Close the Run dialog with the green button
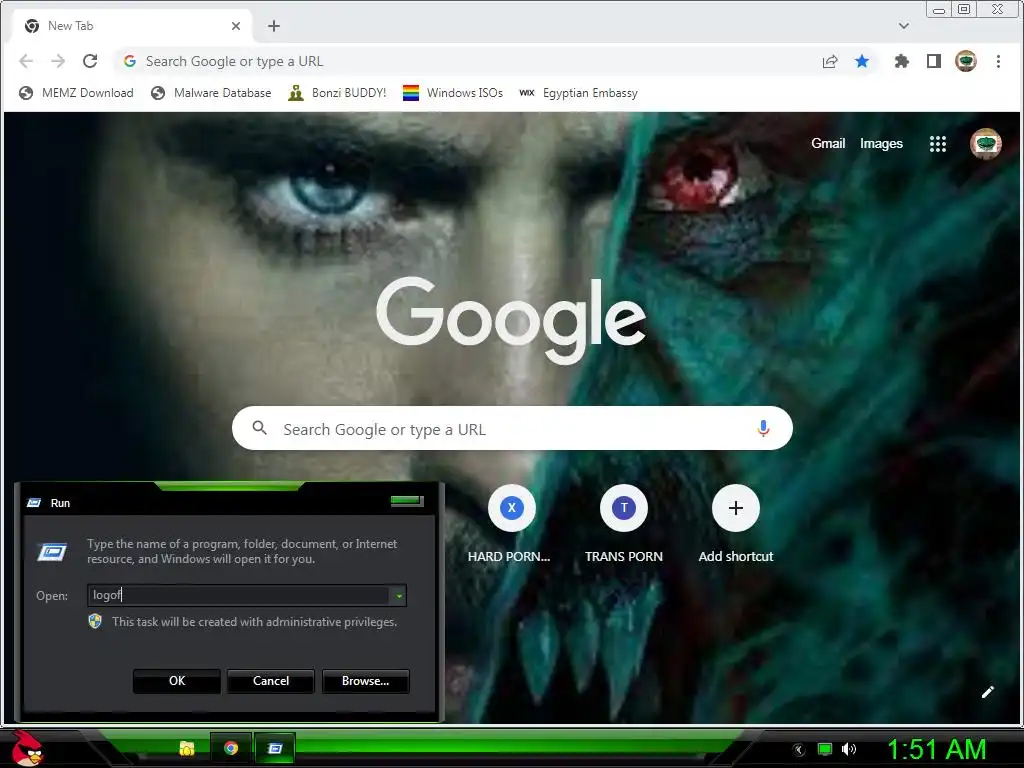Viewport: 1024px width, 768px height. [407, 501]
